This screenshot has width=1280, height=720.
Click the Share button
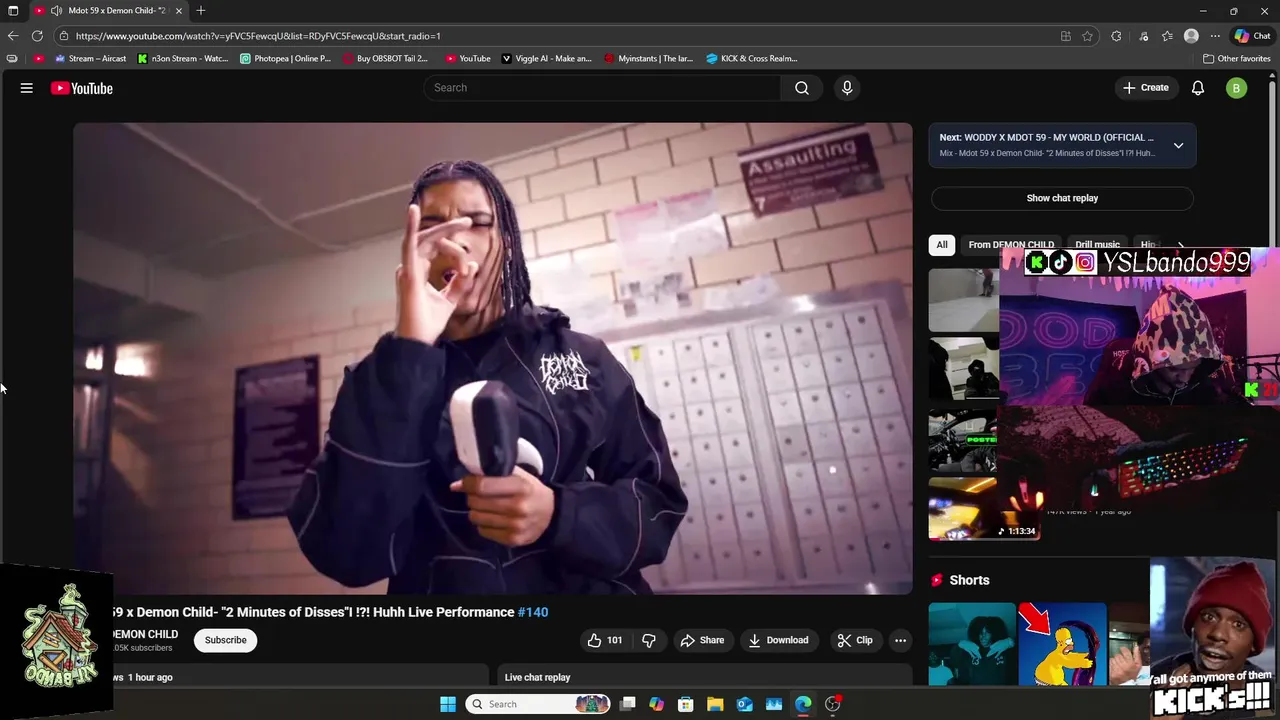tap(702, 640)
